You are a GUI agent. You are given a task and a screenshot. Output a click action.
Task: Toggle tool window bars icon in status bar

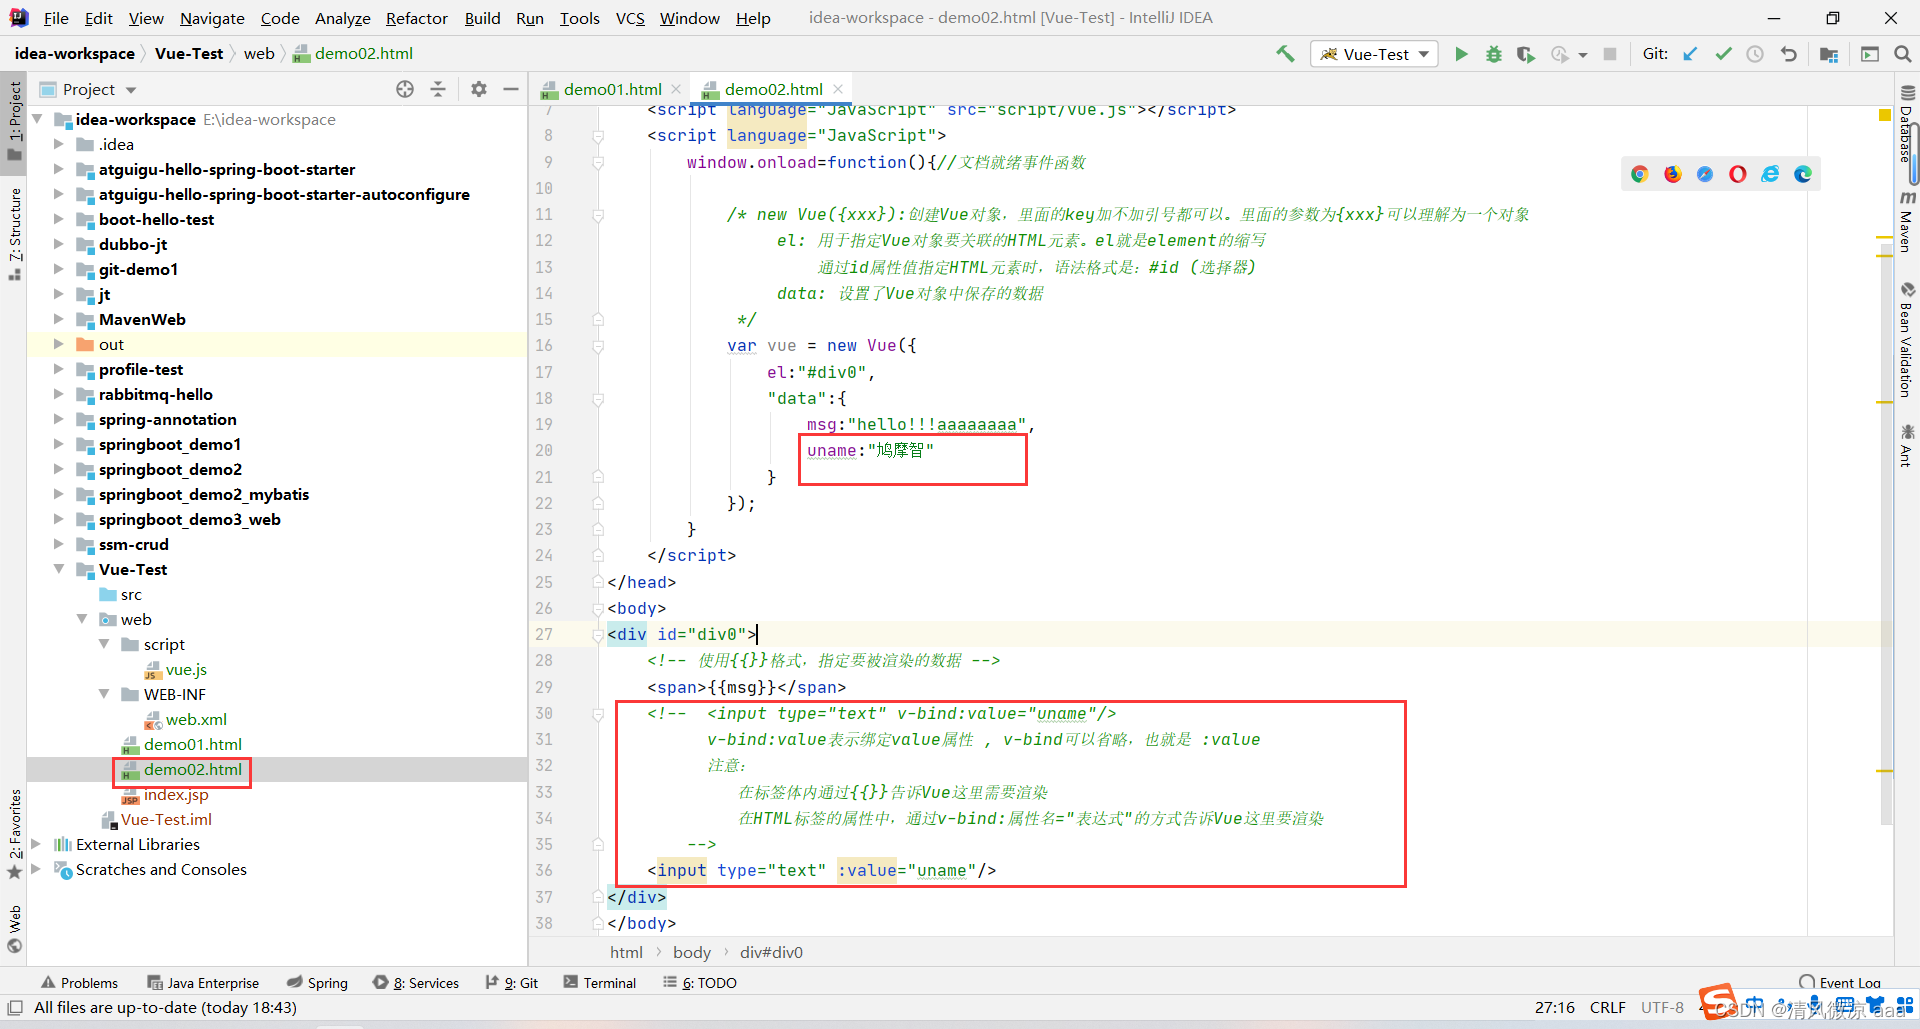(x=15, y=1007)
